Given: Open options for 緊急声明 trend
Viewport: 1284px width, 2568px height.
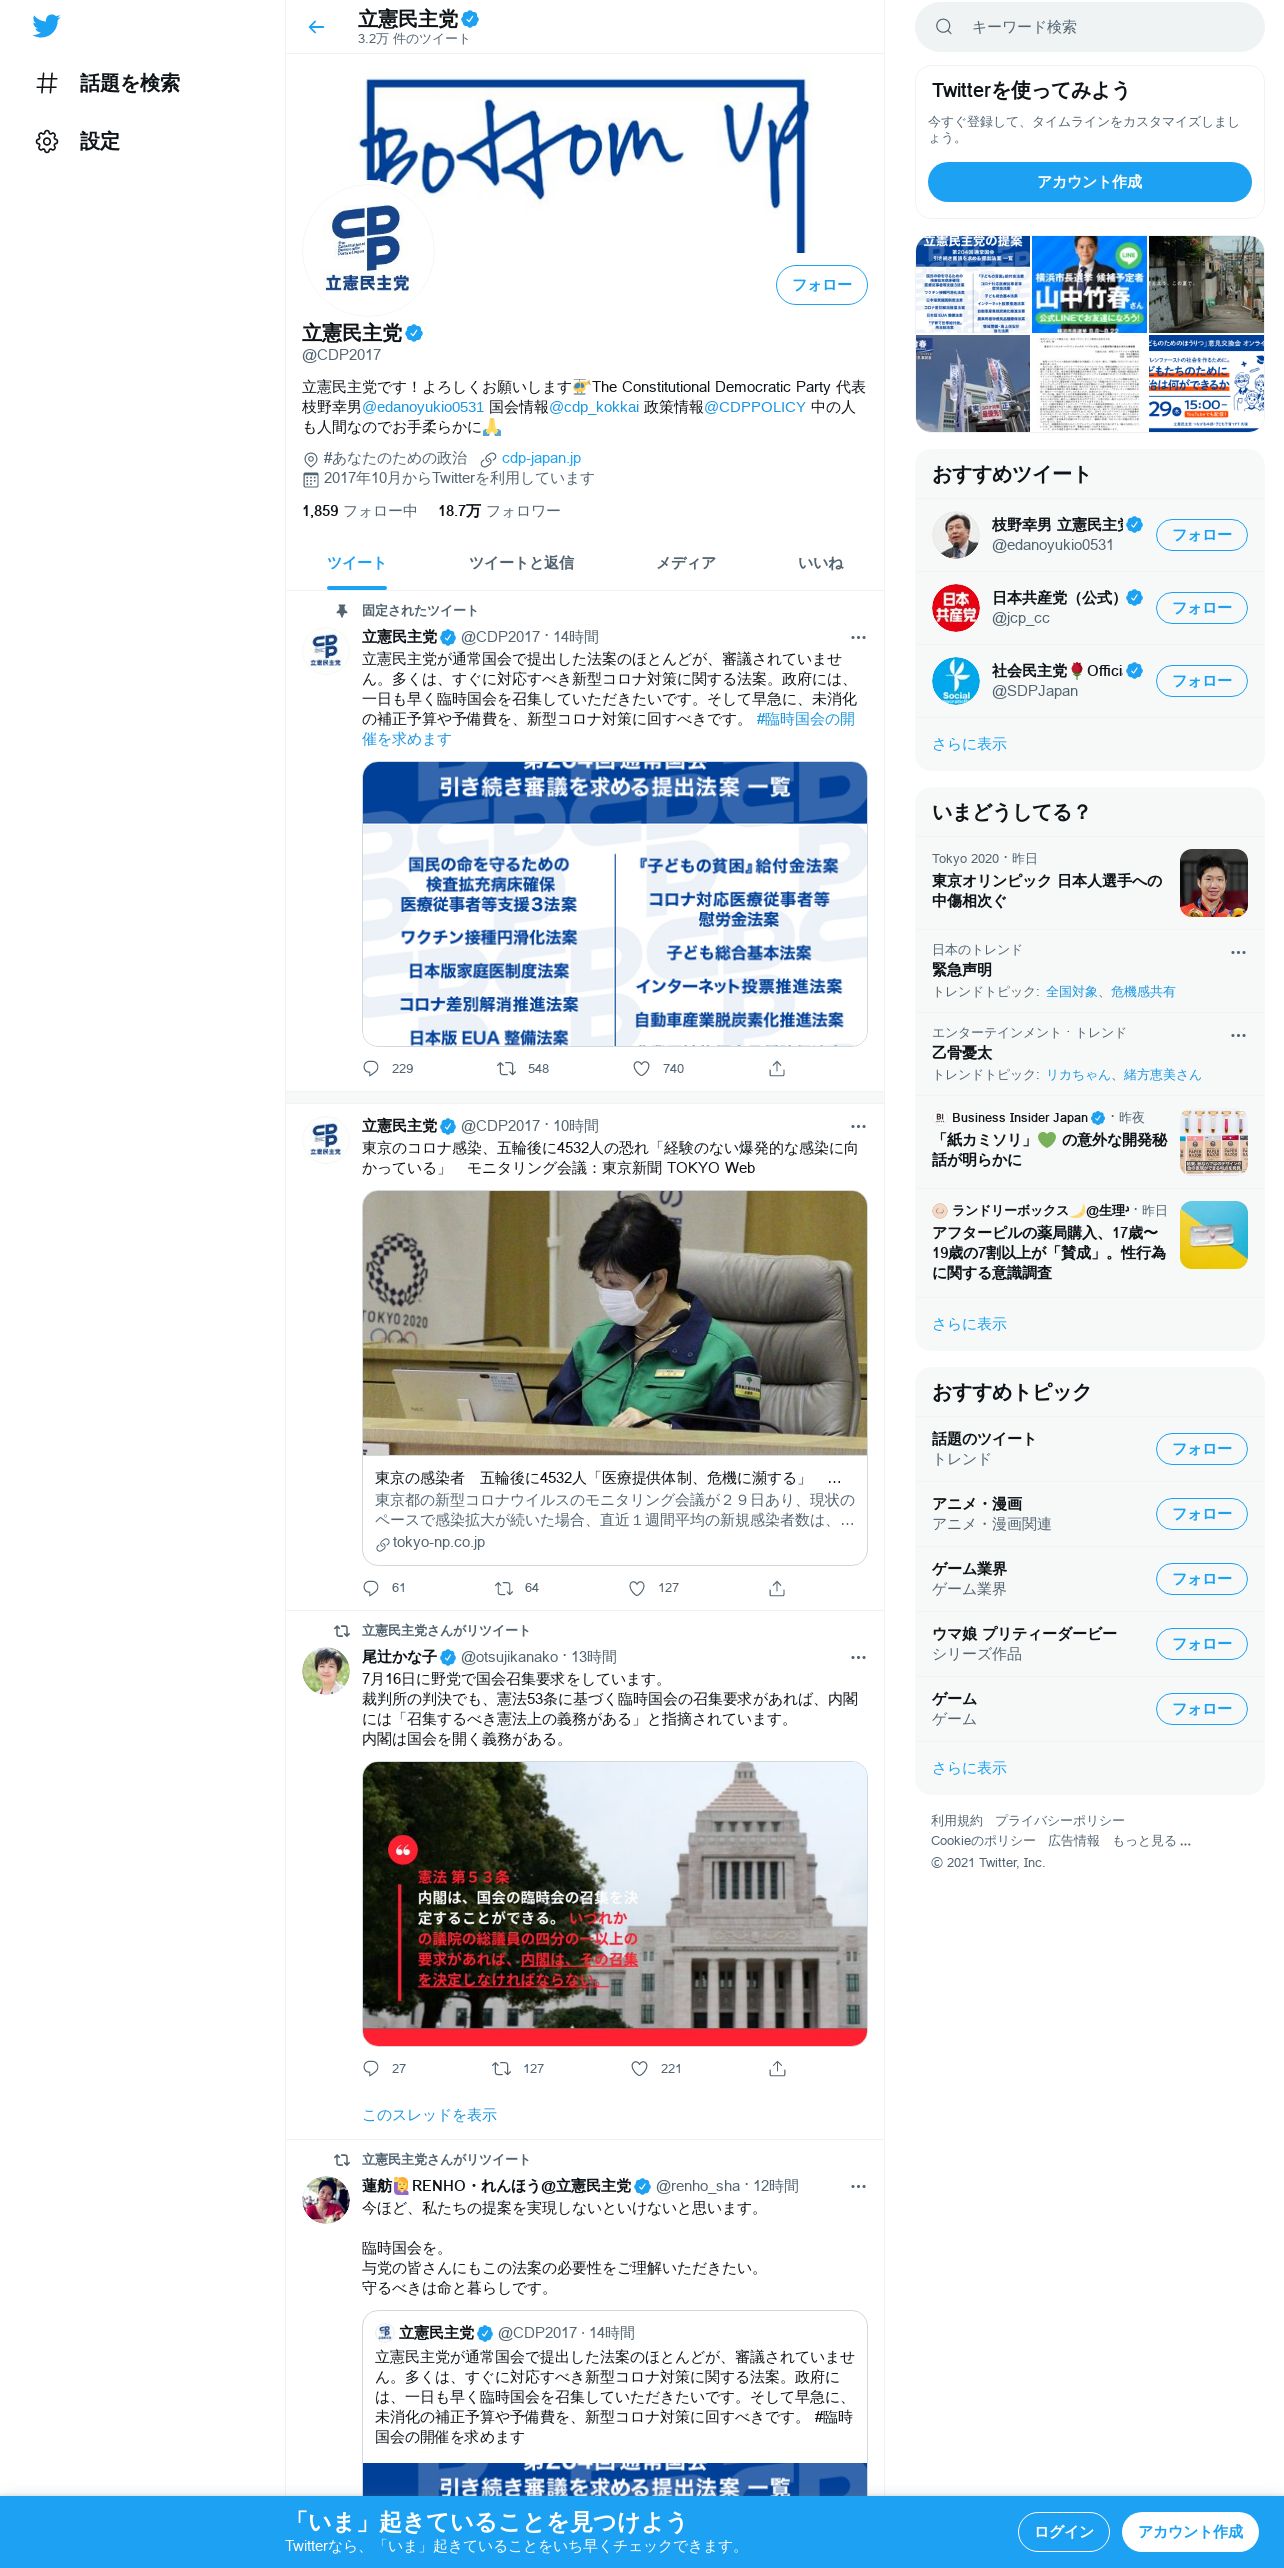Looking at the screenshot, I should tap(1238, 952).
